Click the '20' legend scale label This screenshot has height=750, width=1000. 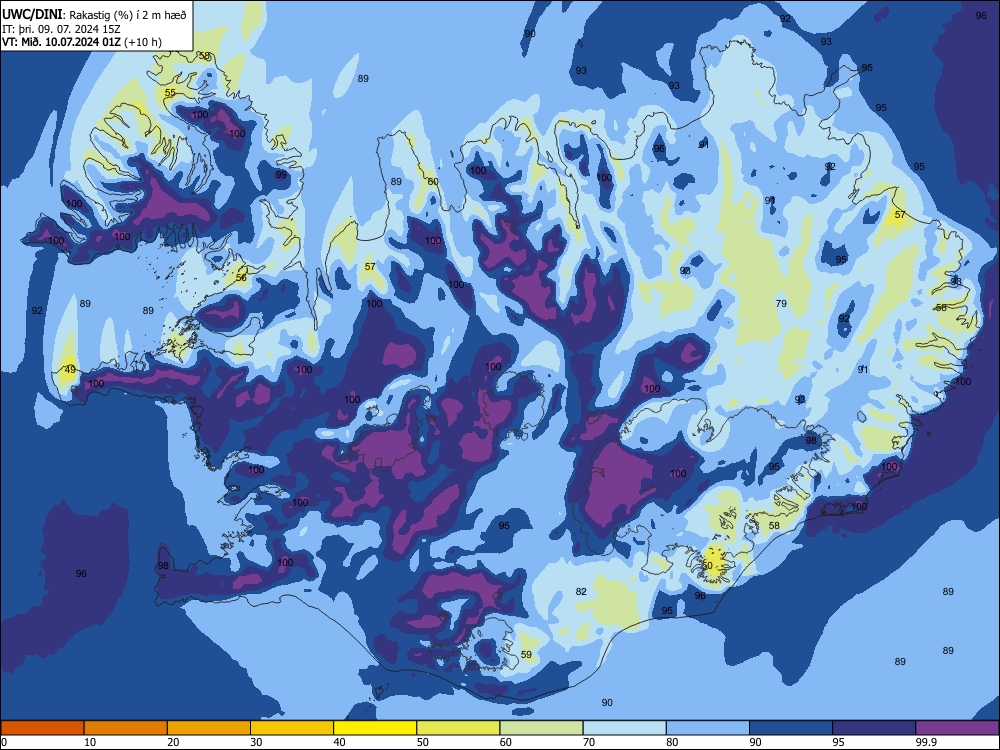[173, 742]
